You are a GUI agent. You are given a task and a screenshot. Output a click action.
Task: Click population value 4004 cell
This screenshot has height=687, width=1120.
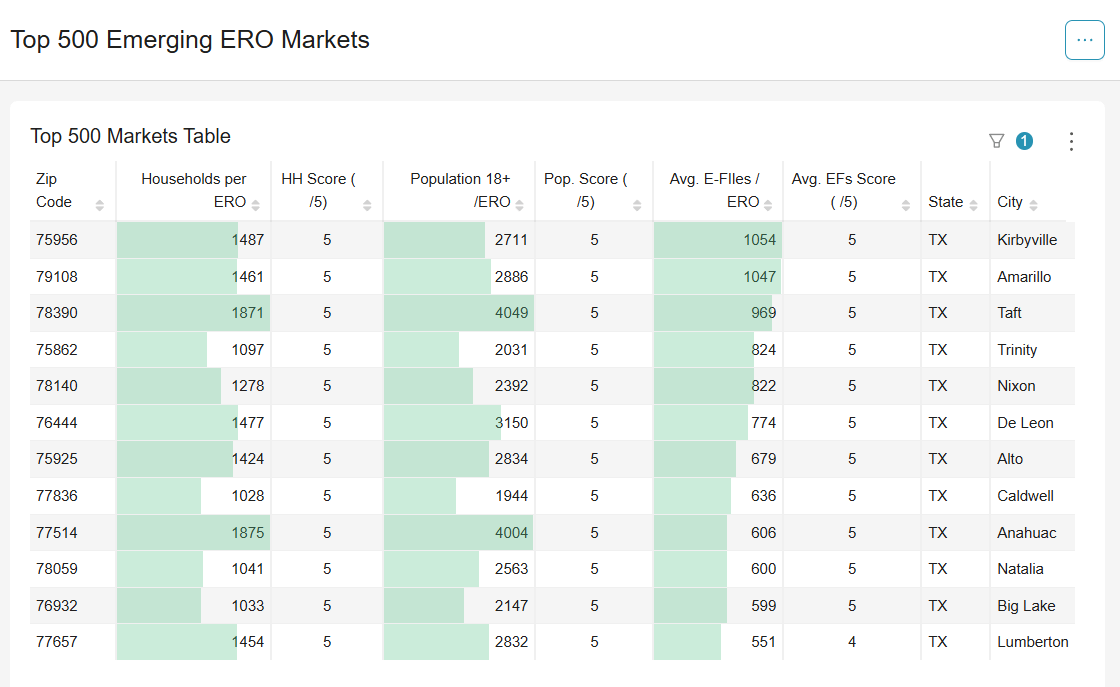(x=459, y=533)
